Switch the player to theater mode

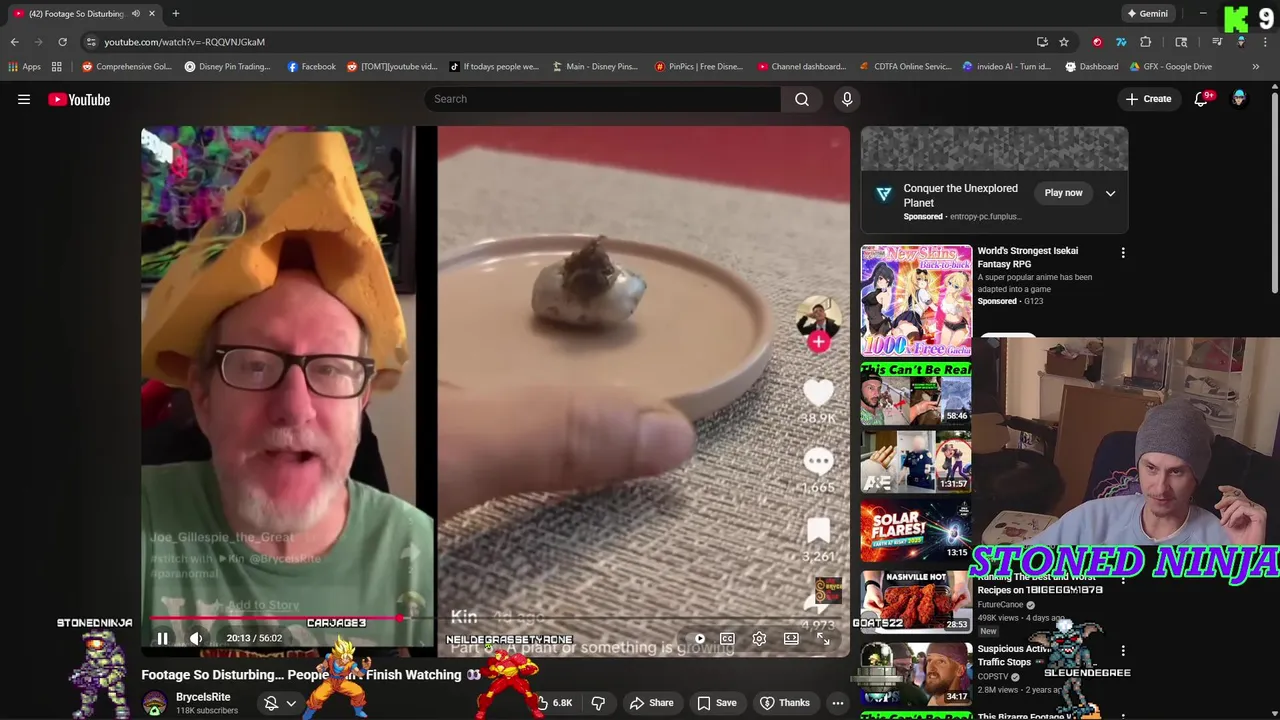click(x=791, y=639)
